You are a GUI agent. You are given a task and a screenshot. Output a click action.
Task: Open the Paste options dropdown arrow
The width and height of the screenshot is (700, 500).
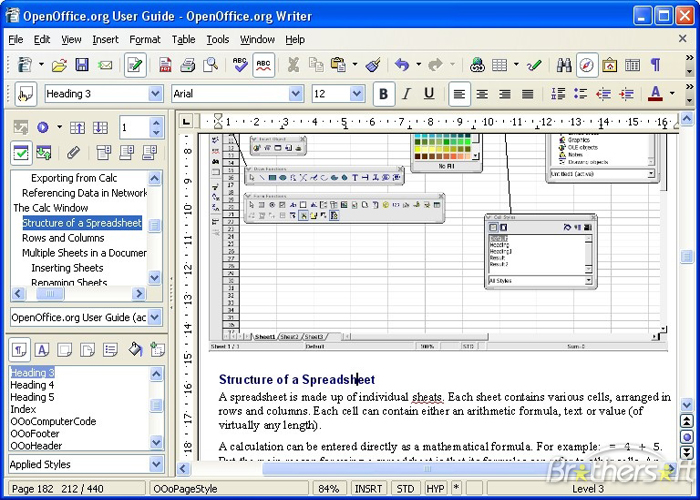point(354,65)
